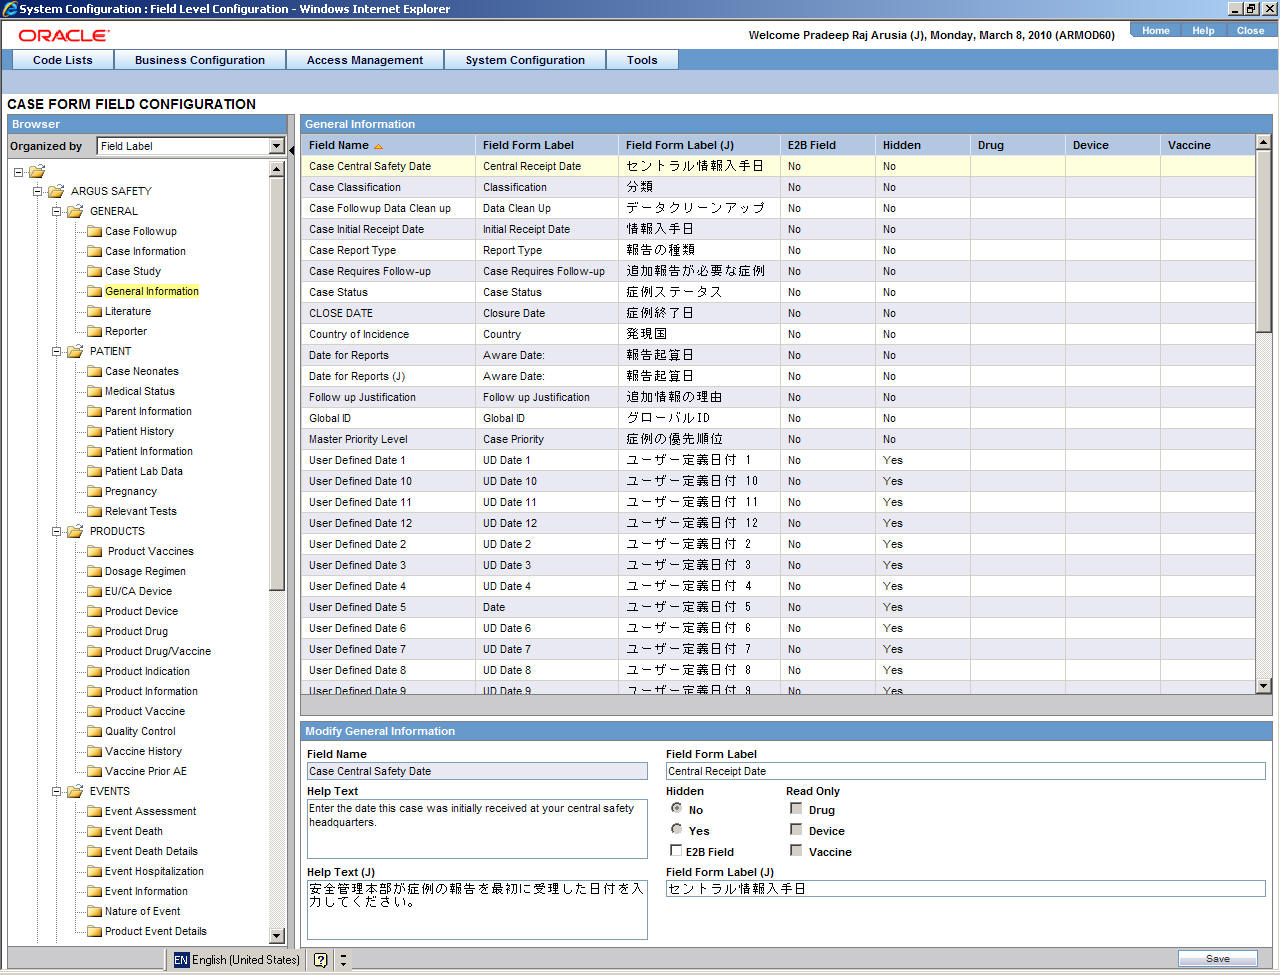Open the Business Configuration menu

(199, 60)
